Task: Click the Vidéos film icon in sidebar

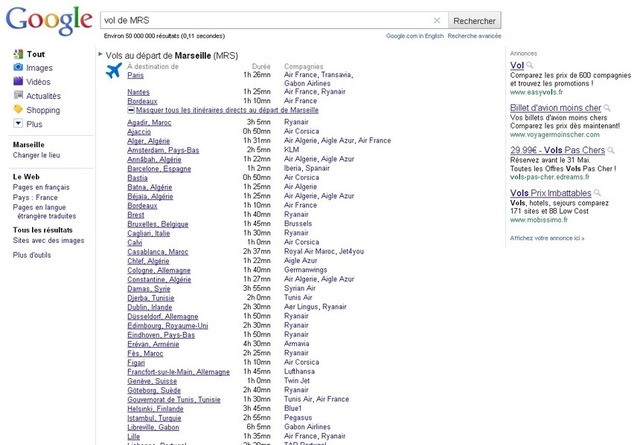Action: [x=18, y=82]
